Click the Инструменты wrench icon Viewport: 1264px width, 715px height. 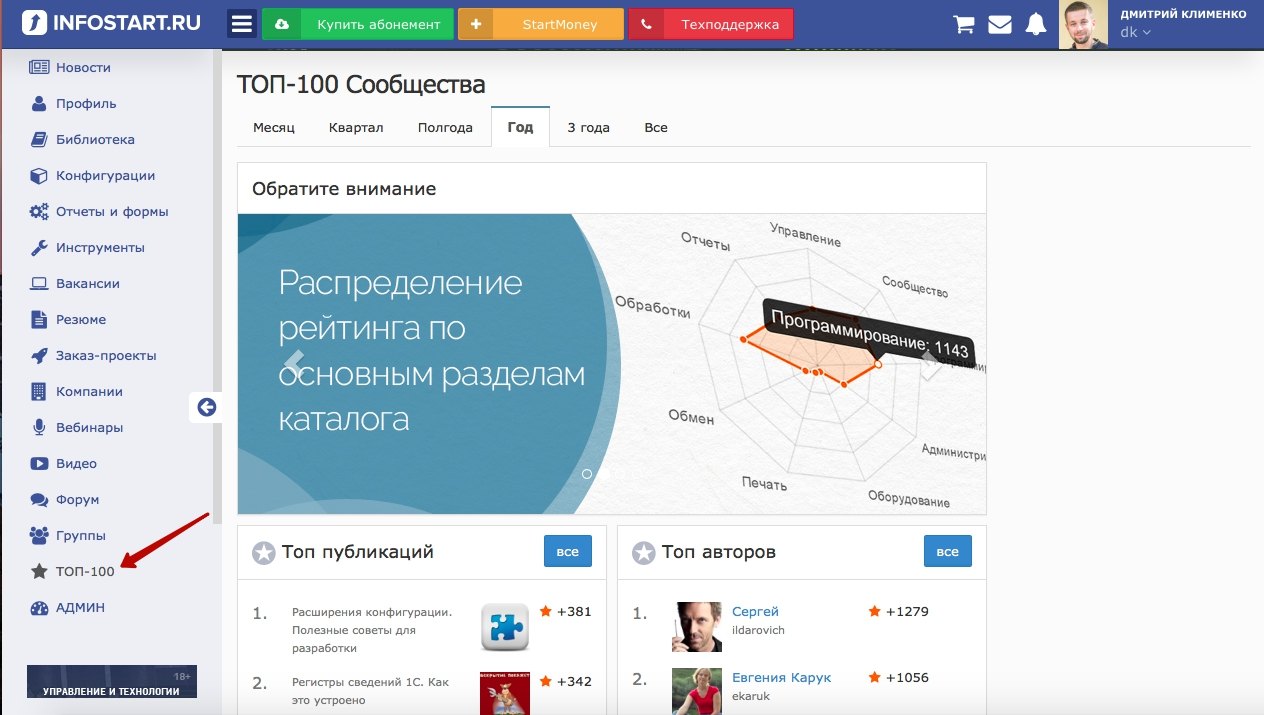pyautogui.click(x=39, y=247)
